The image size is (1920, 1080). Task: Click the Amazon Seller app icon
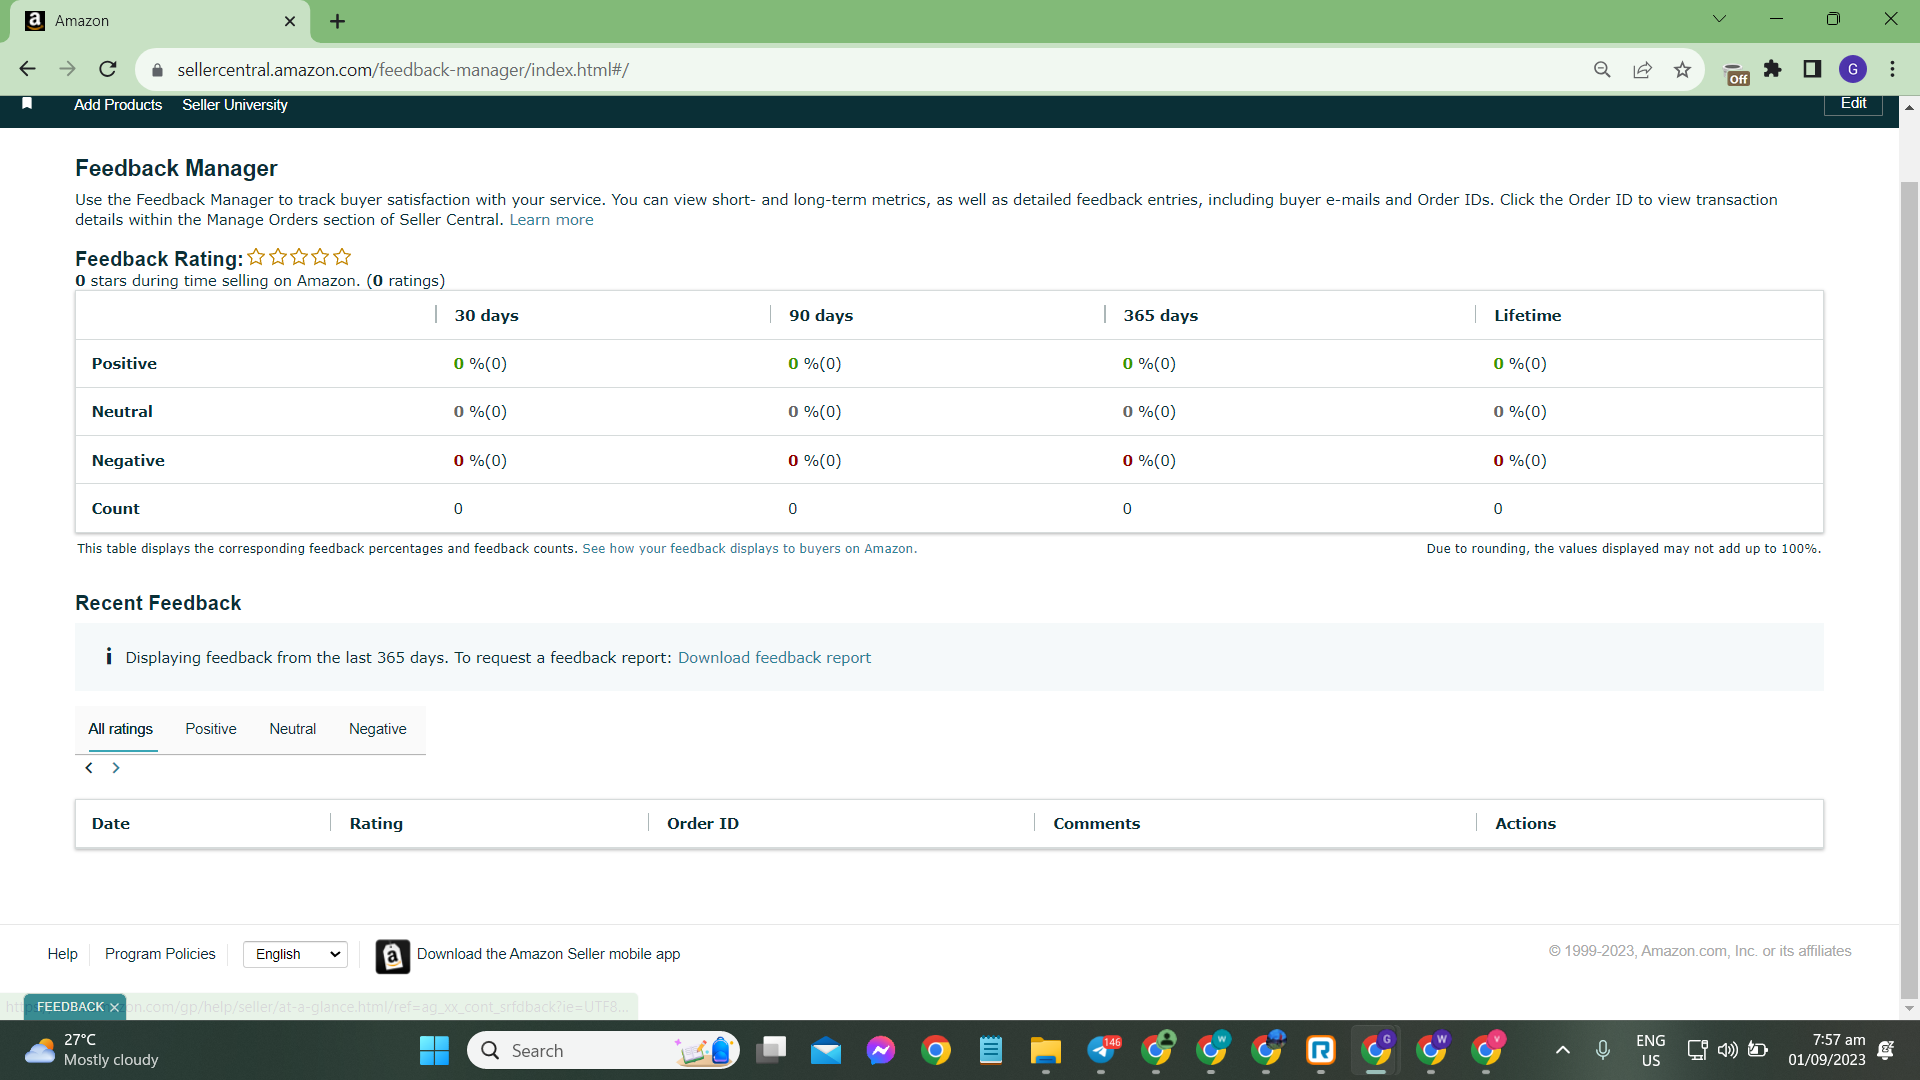393,956
